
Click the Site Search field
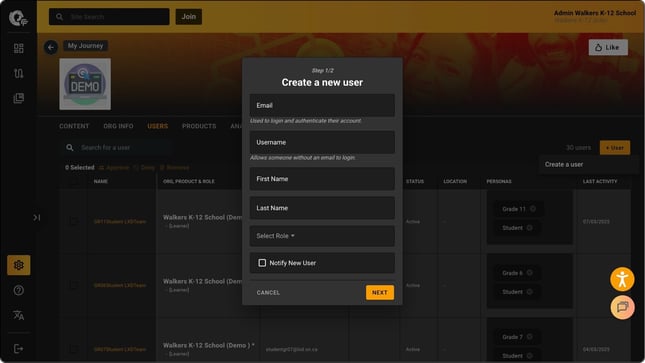tap(109, 16)
